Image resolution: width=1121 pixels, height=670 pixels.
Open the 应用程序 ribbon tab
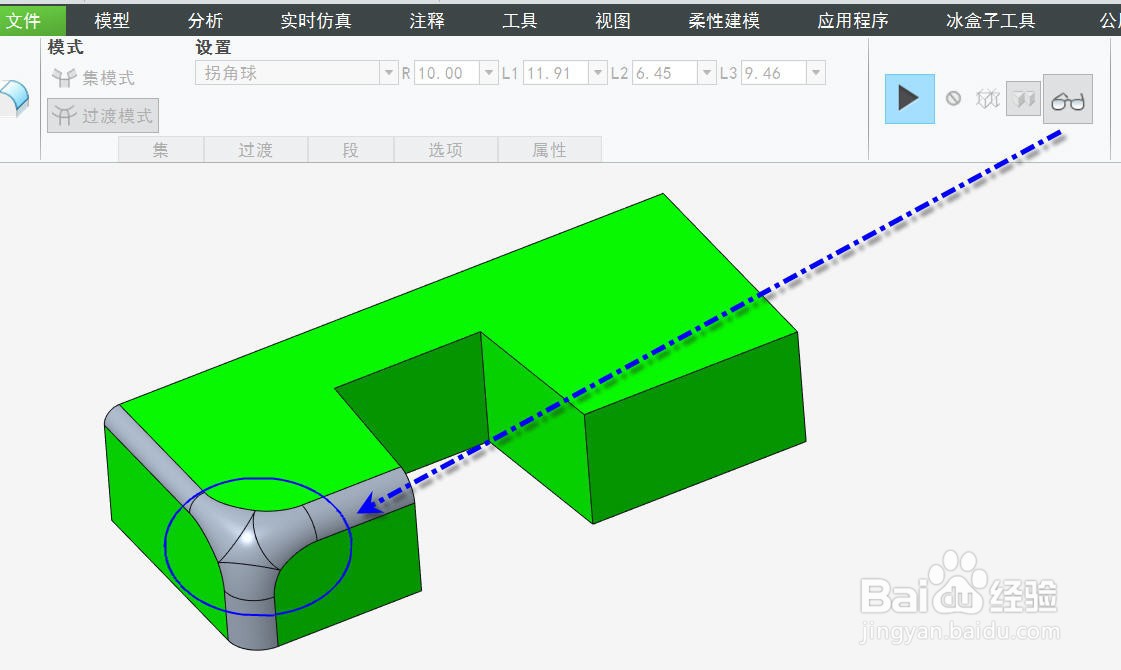(852, 21)
